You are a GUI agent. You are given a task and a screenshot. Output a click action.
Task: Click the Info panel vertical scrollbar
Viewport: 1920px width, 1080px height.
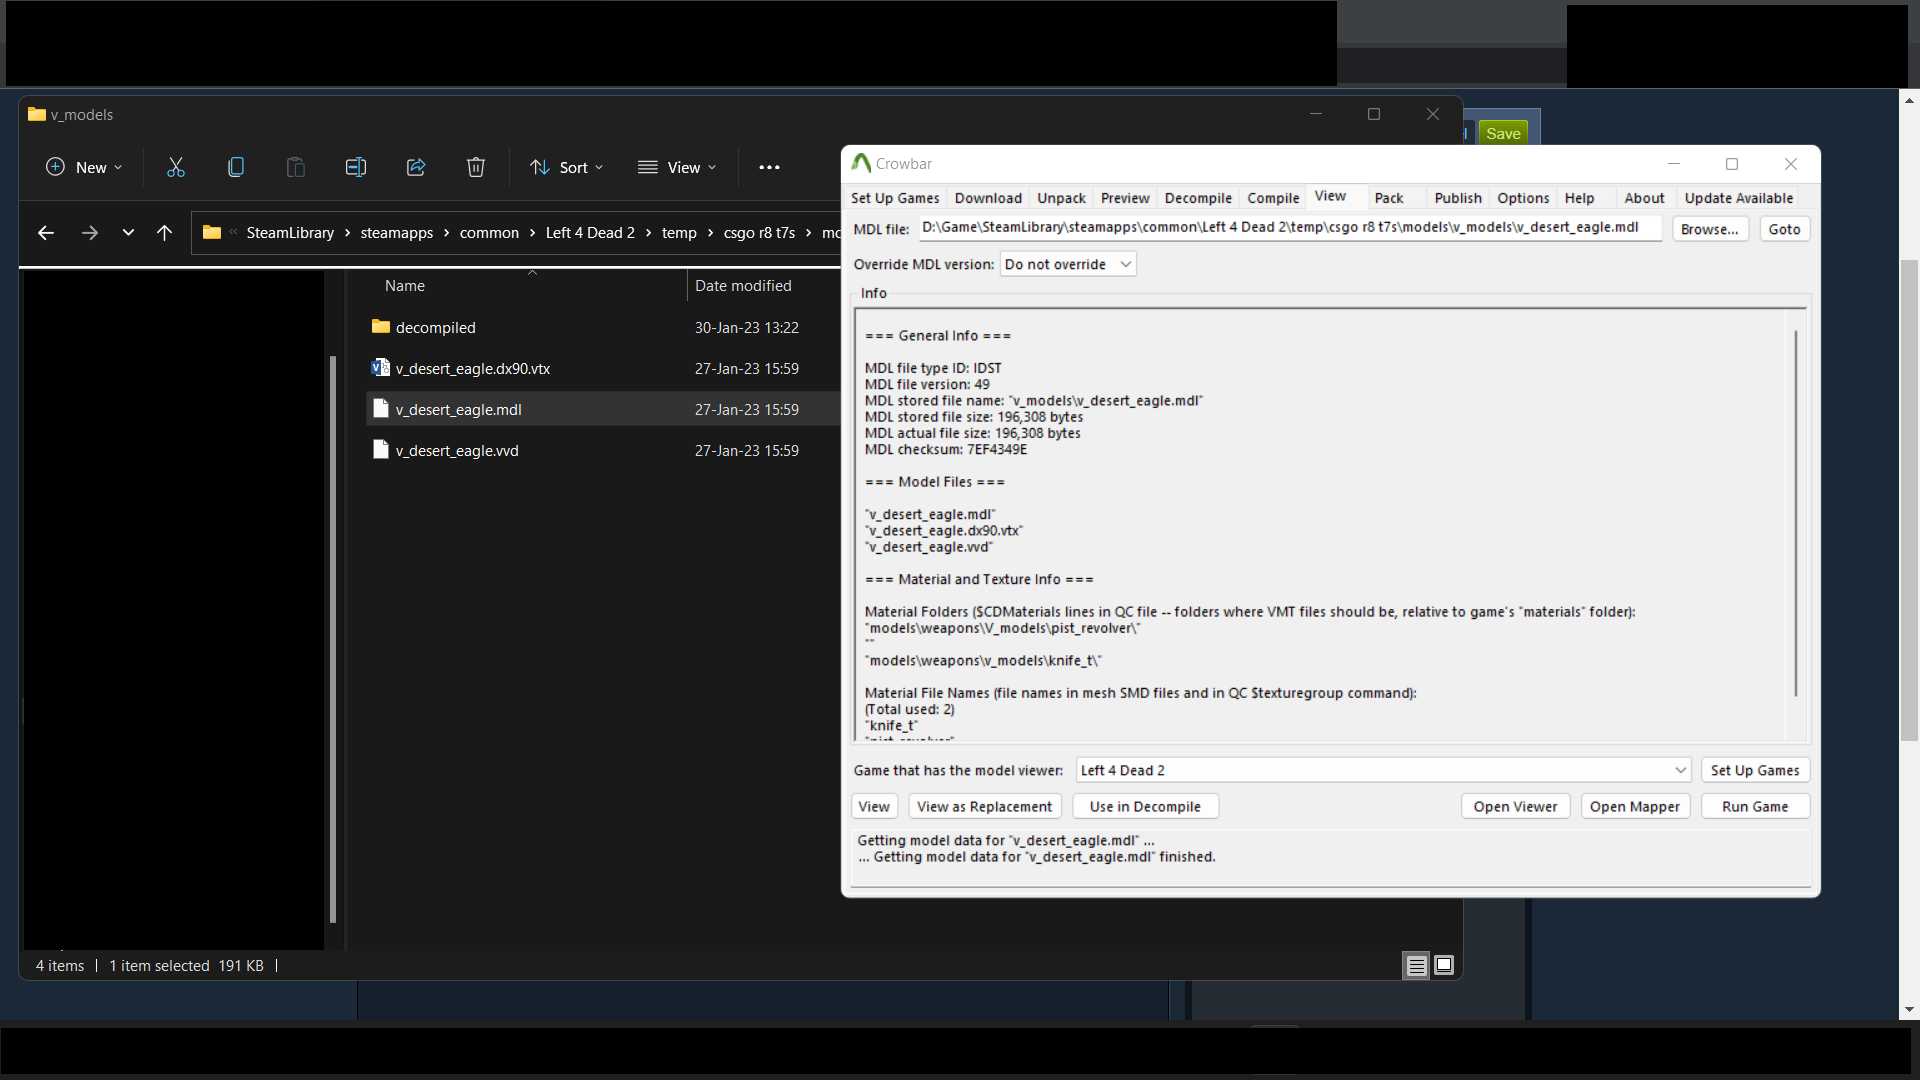click(1796, 515)
